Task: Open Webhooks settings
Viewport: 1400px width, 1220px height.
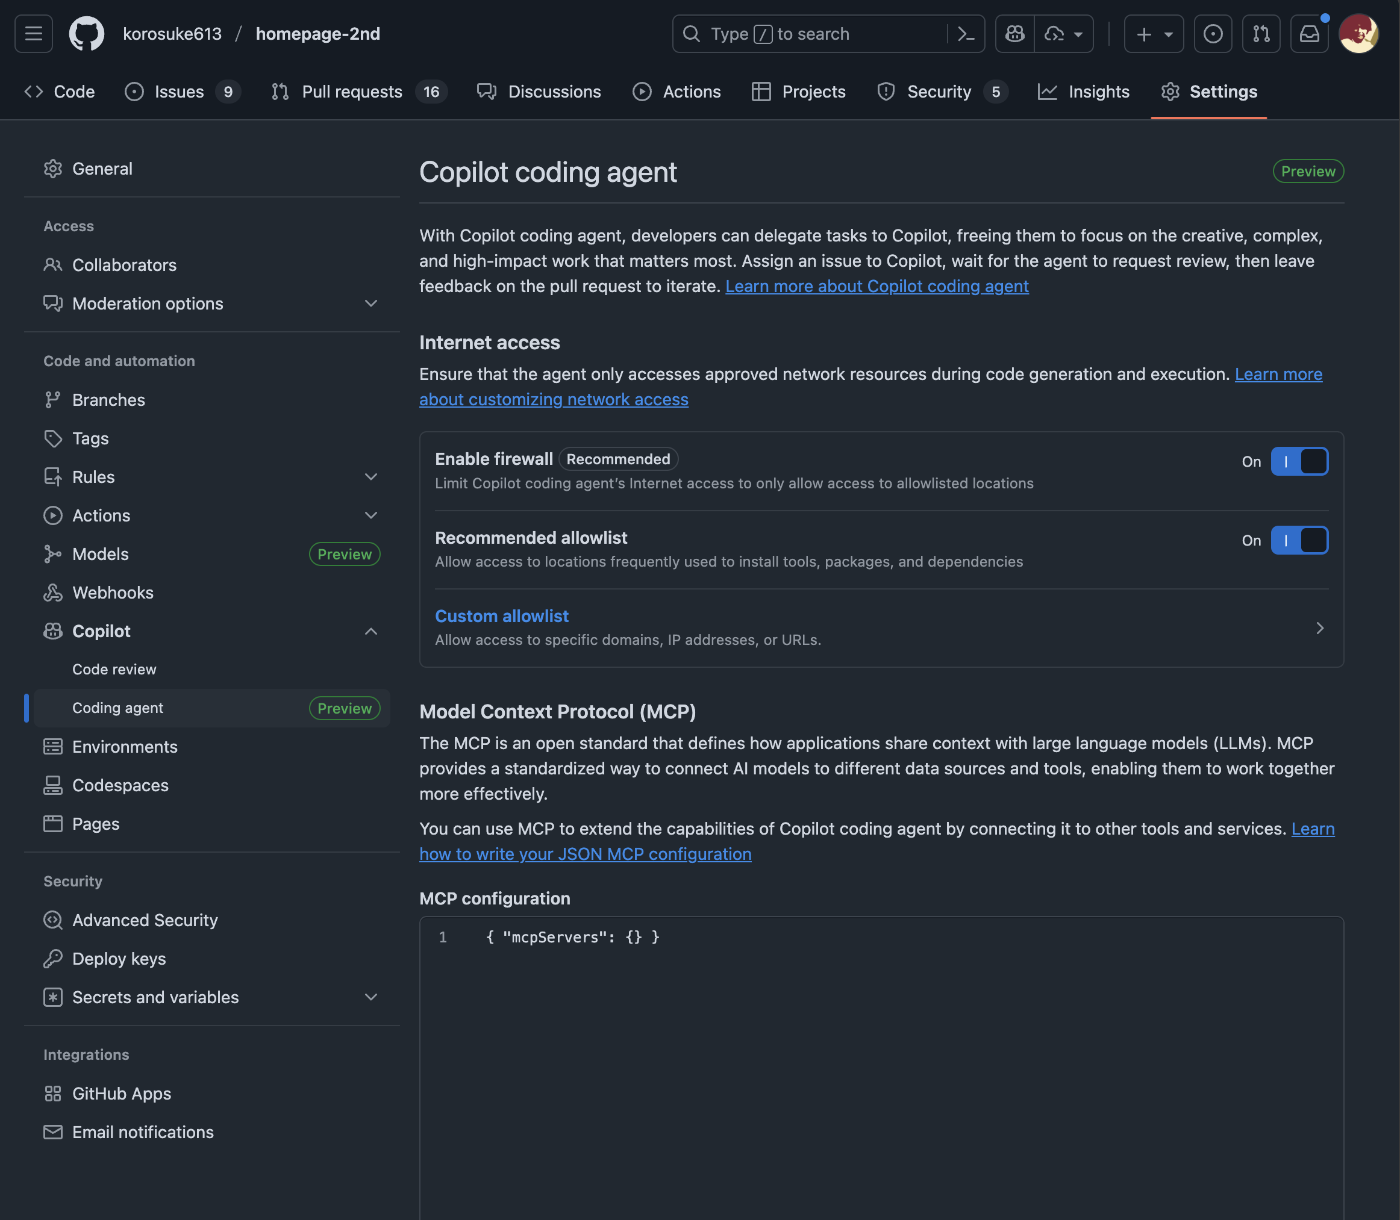Action: tap(212, 593)
